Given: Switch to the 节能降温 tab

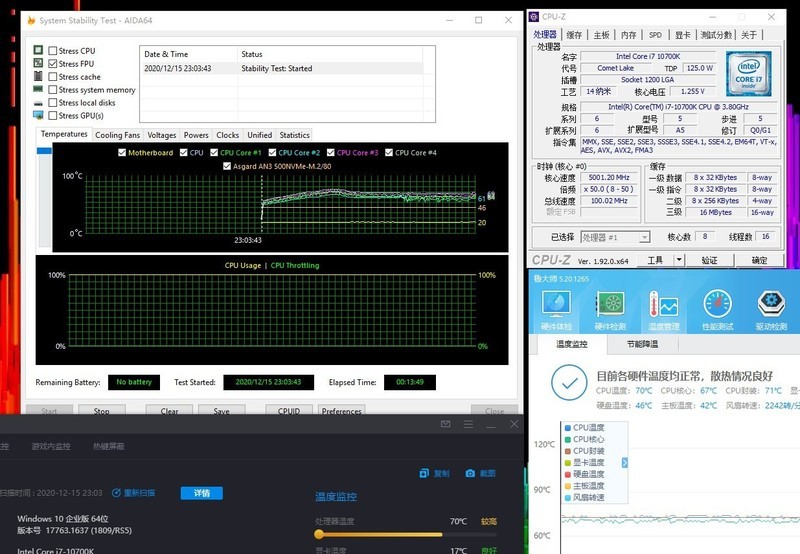Looking at the screenshot, I should coord(643,344).
